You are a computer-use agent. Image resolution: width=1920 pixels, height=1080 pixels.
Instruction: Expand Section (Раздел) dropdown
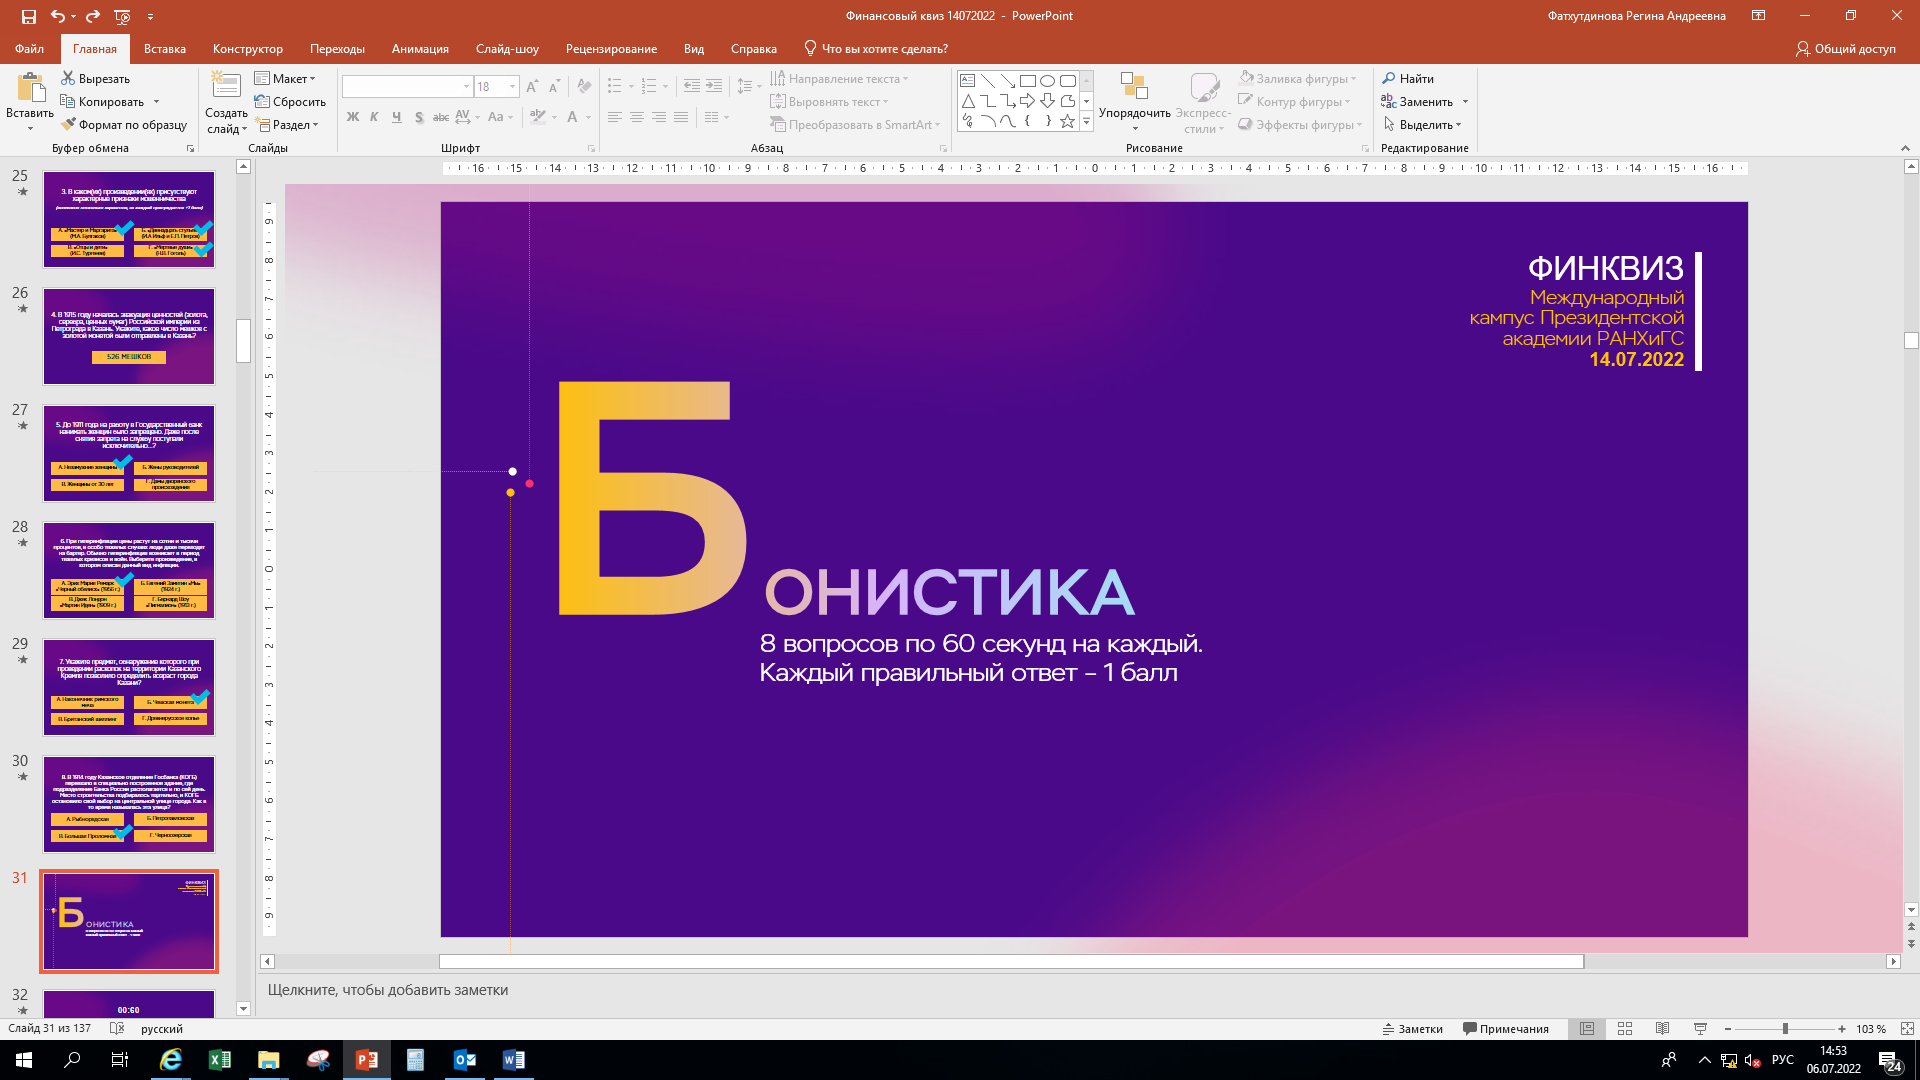tap(287, 125)
